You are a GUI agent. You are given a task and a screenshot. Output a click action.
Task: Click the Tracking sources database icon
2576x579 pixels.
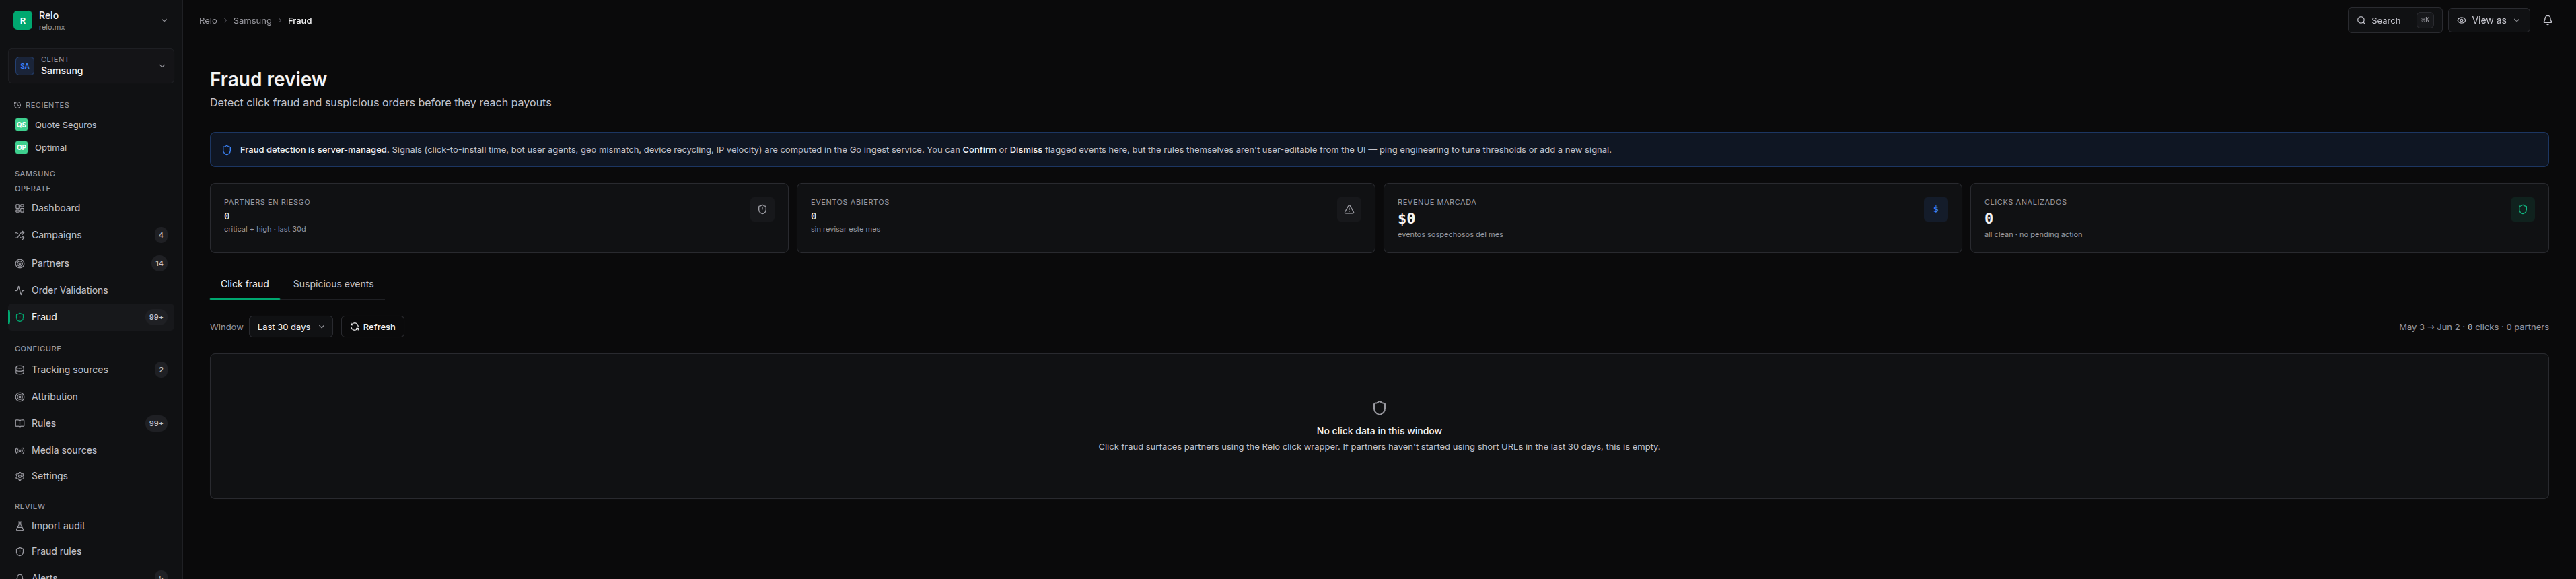click(19, 370)
